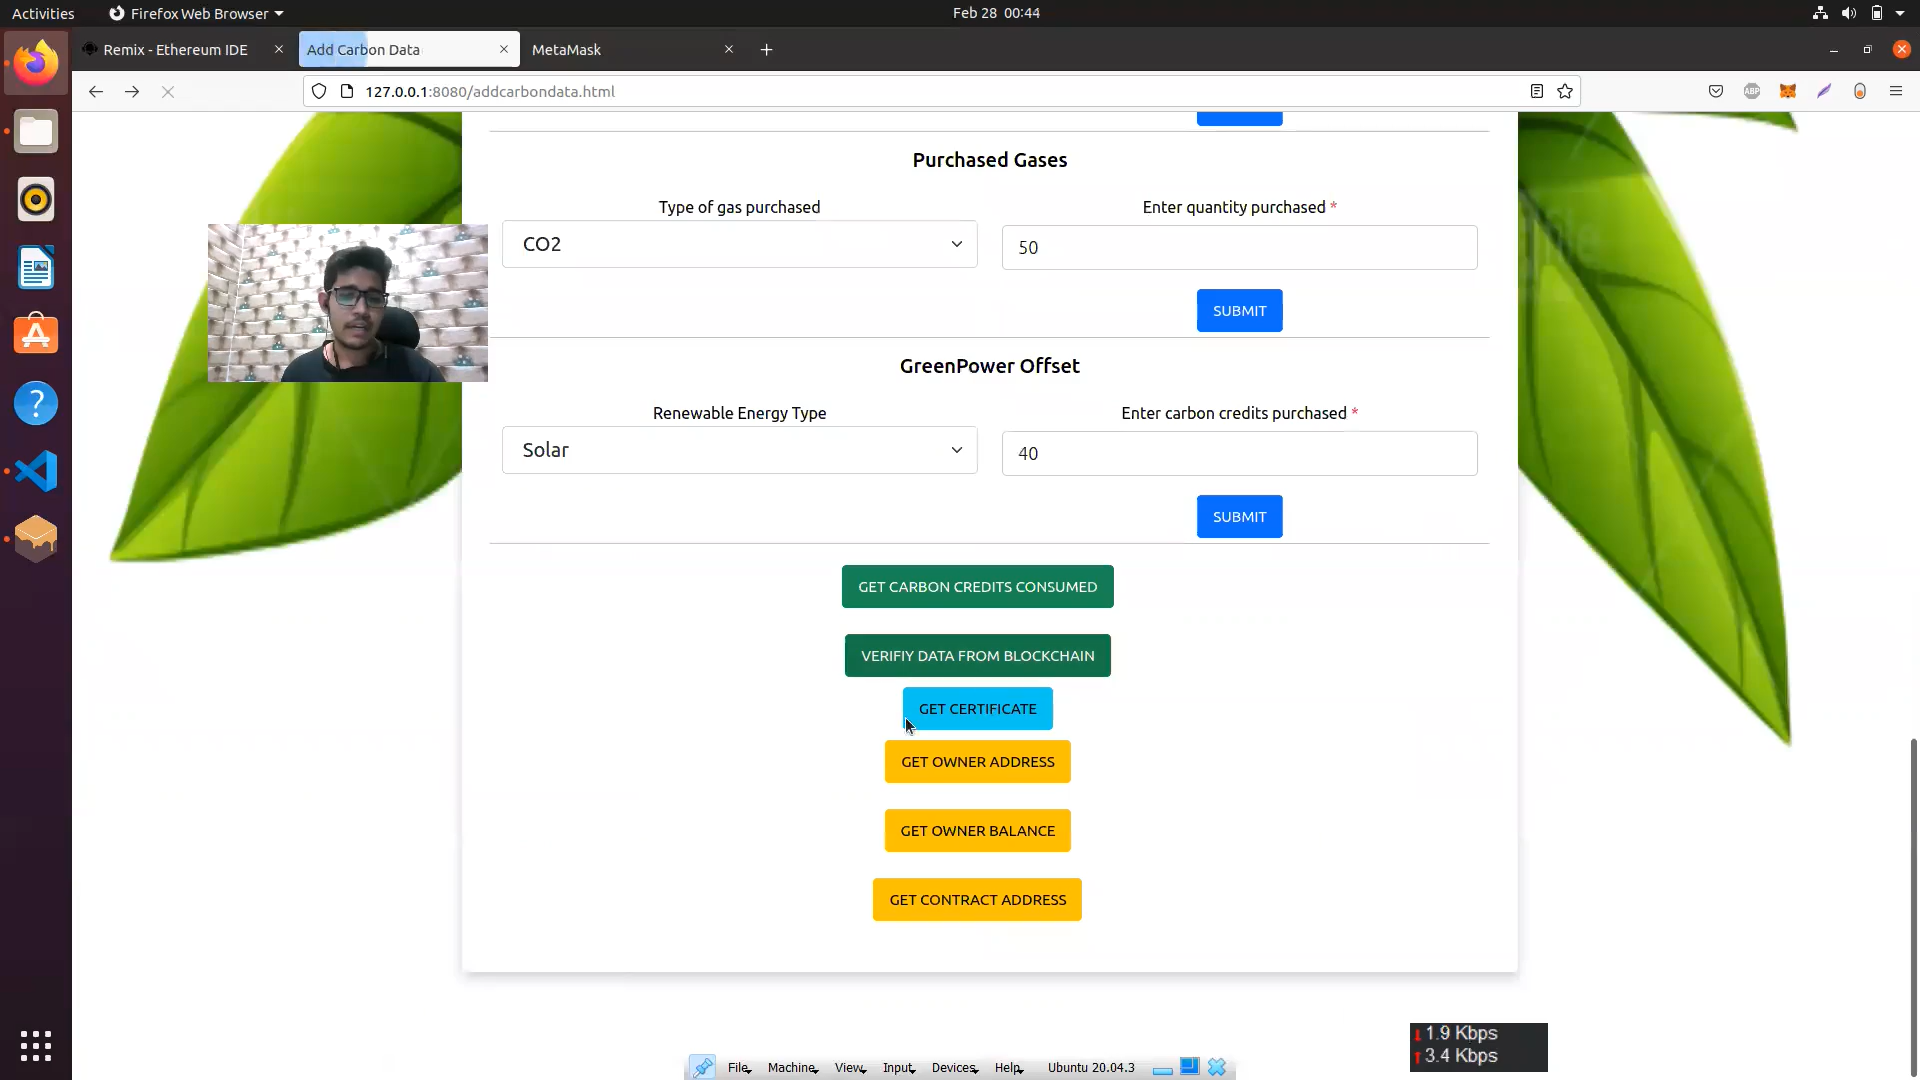Image resolution: width=1920 pixels, height=1080 pixels.
Task: Submit the Purchased Gases form
Action: coord(1239,311)
